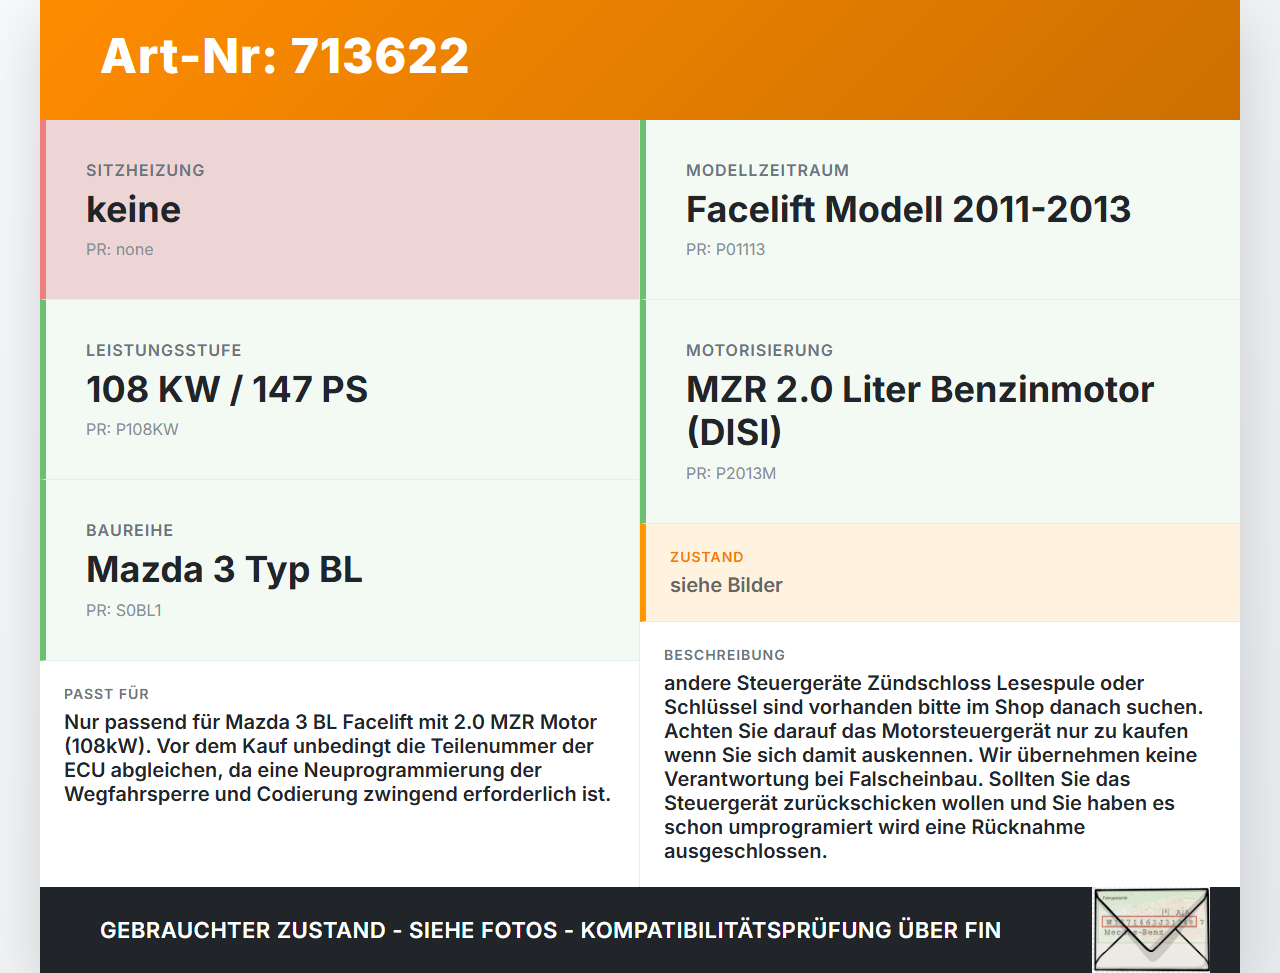Select the PR: P2013M code
This screenshot has height=973, width=1280.
point(731,474)
